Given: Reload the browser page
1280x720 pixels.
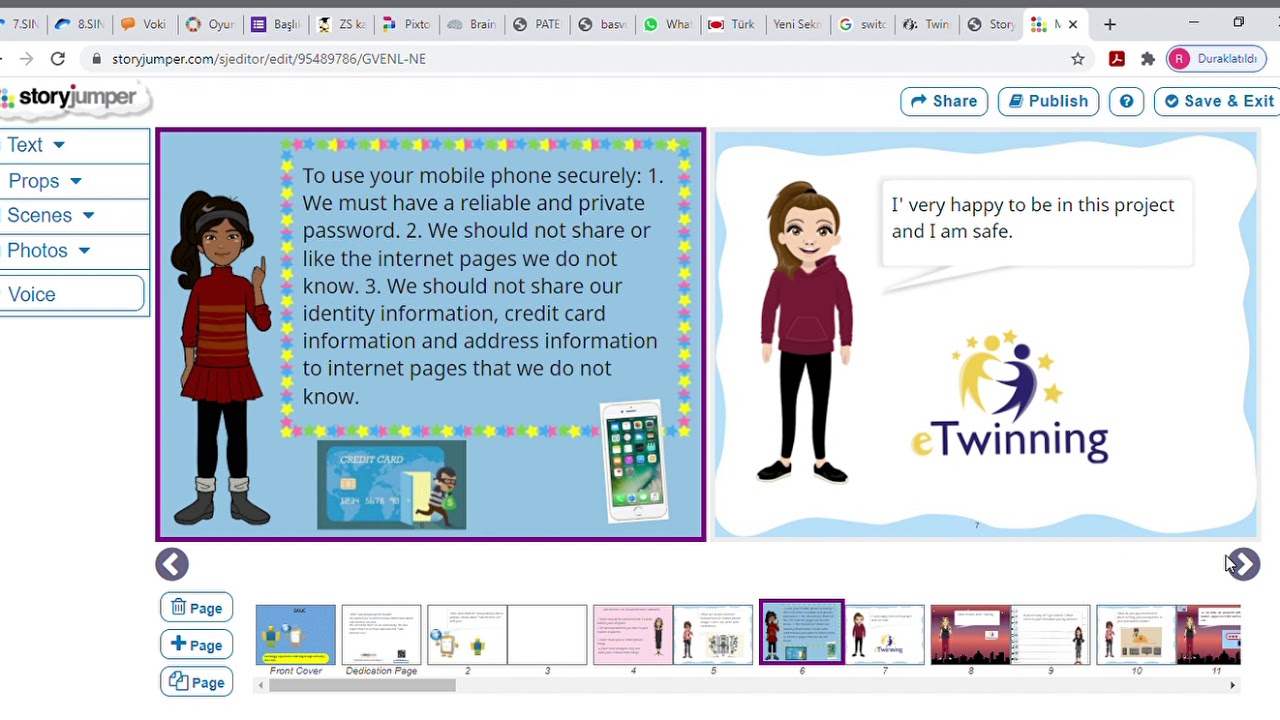Looking at the screenshot, I should coord(58,59).
